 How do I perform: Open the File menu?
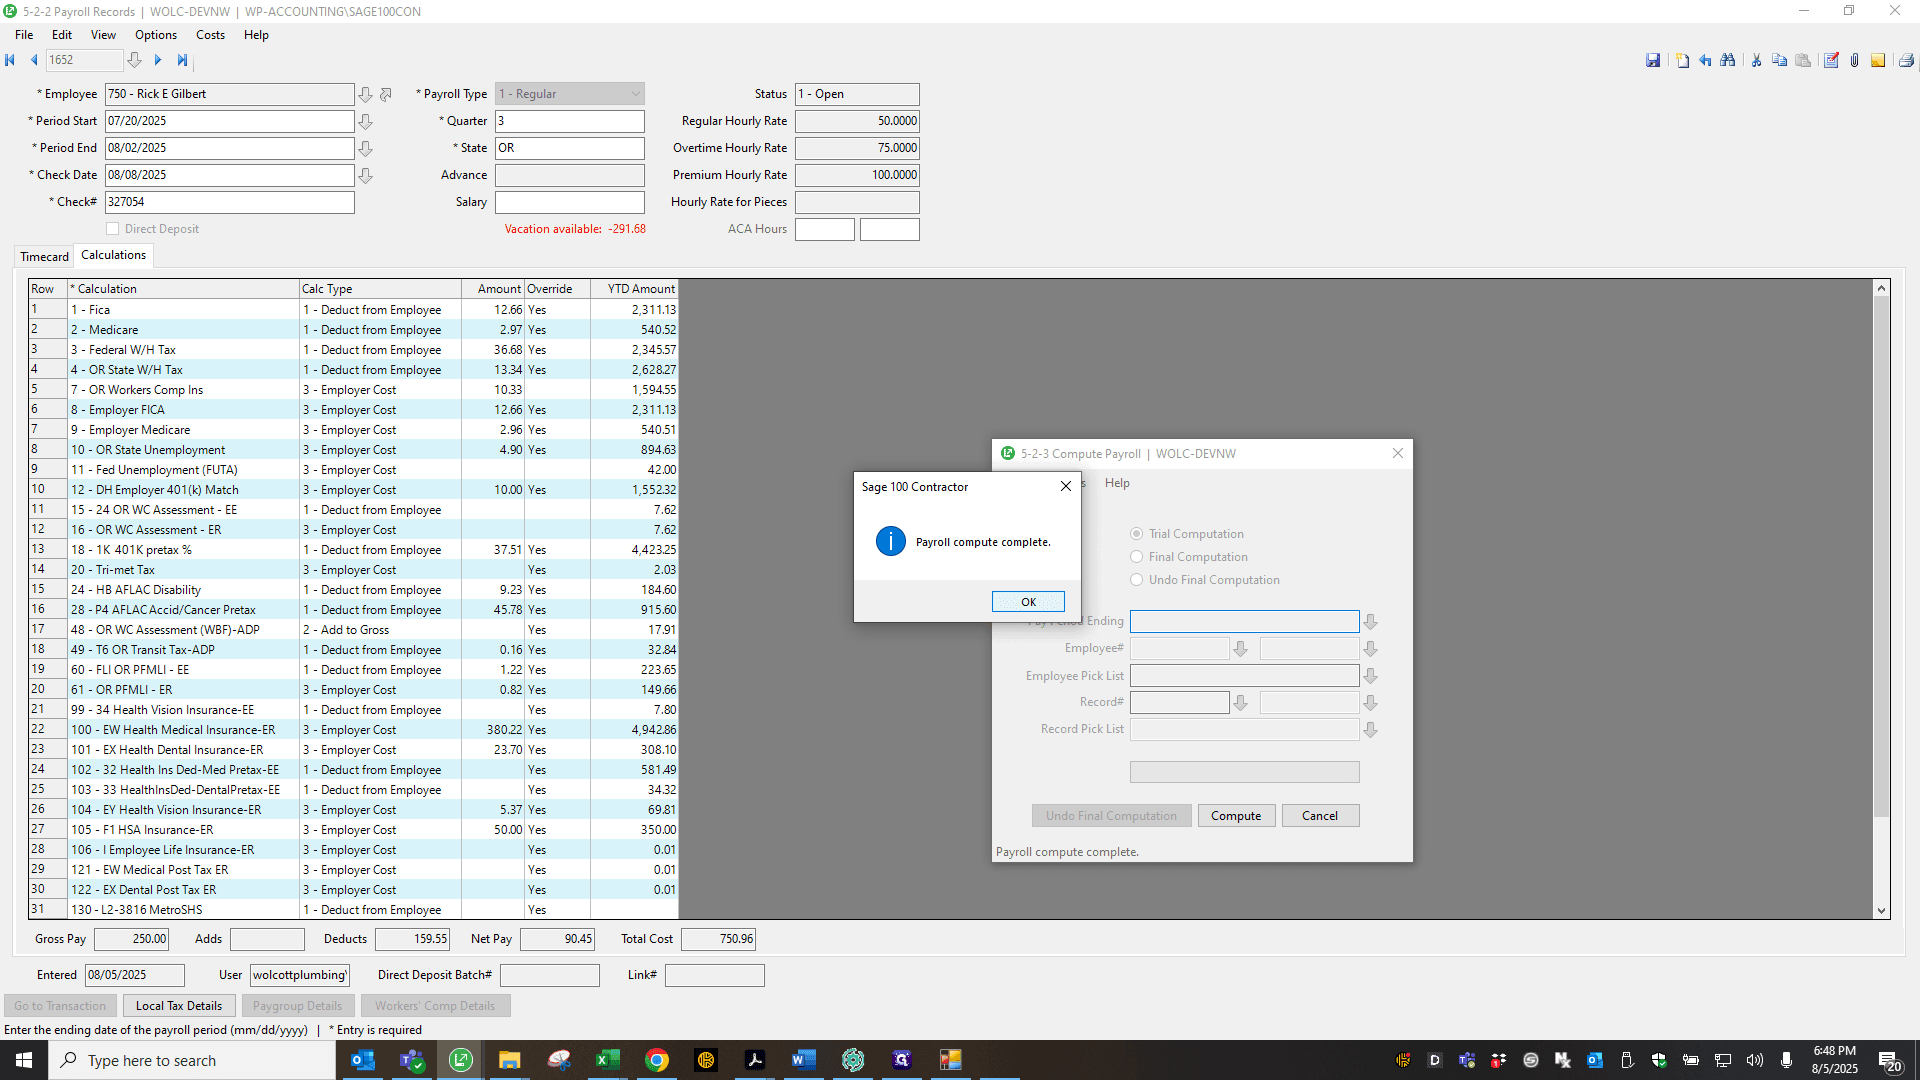(24, 35)
